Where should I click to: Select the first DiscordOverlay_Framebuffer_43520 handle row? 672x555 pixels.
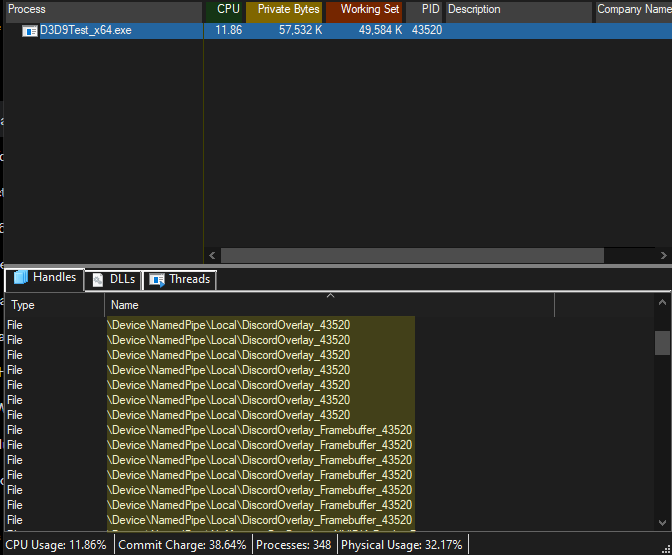point(260,430)
